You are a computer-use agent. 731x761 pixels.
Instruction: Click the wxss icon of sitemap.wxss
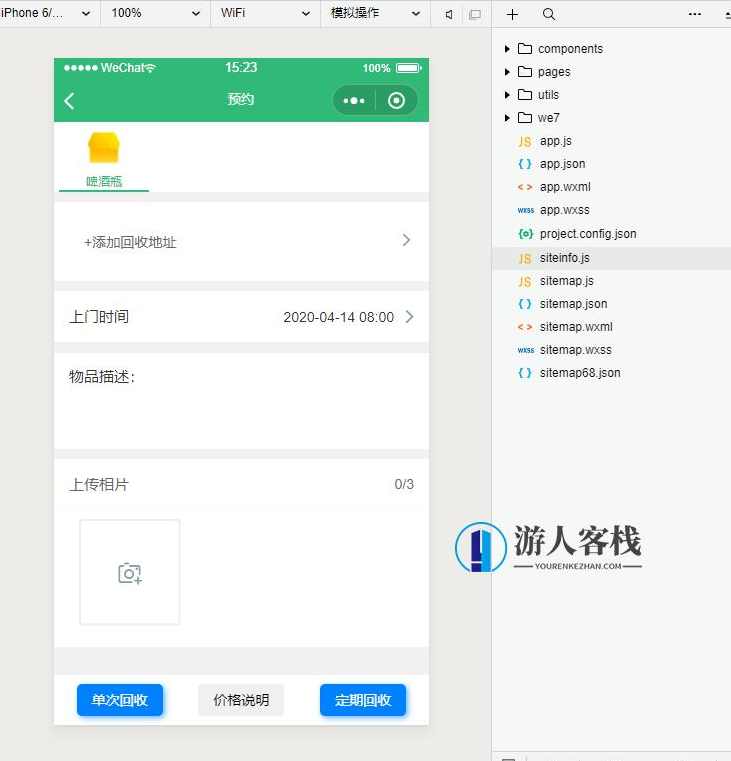pos(525,350)
